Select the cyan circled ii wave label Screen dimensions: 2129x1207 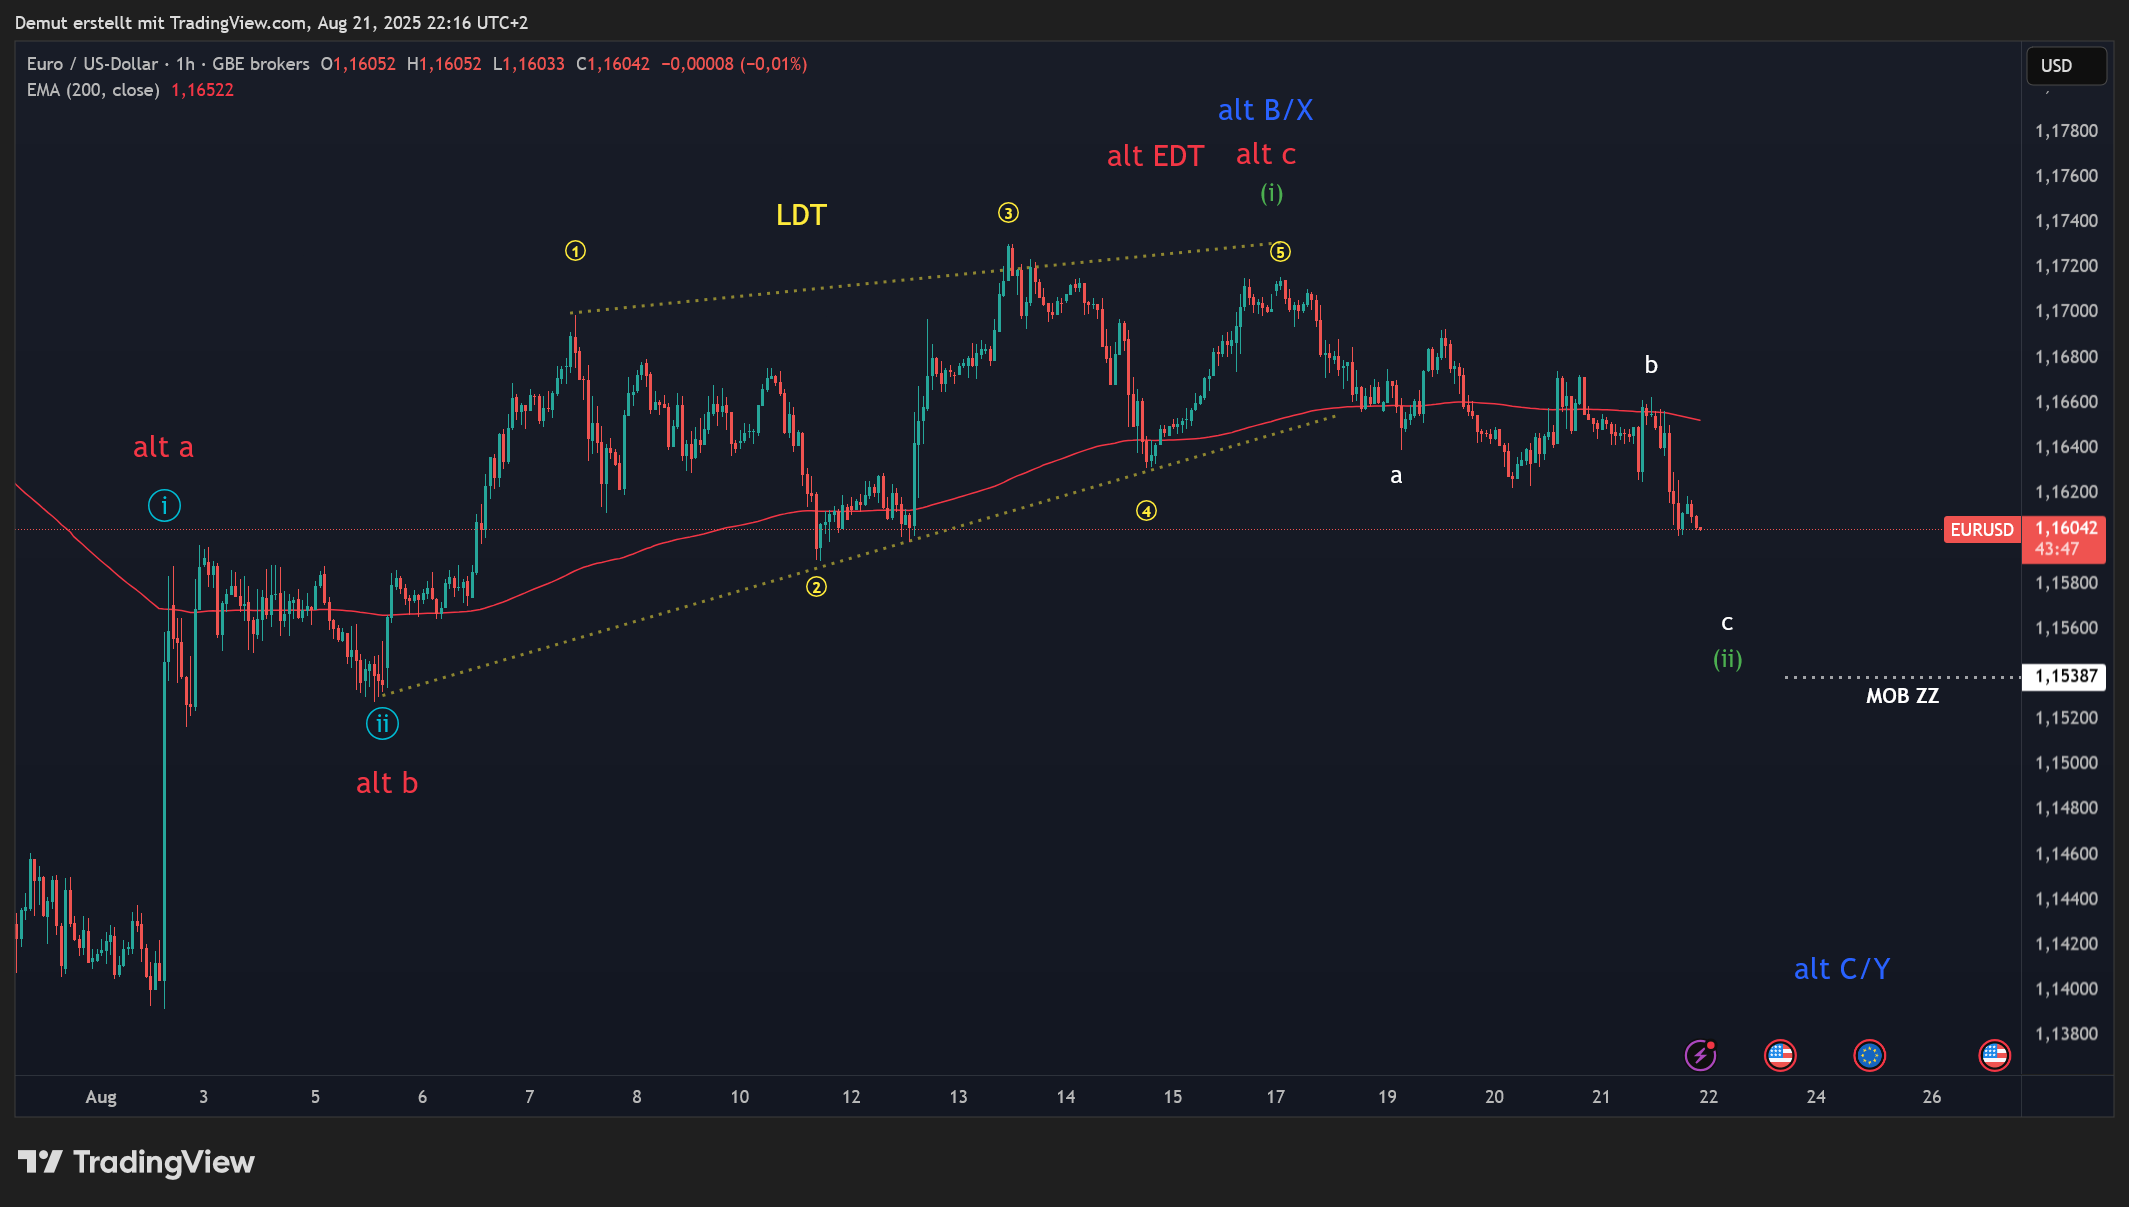pos(382,723)
